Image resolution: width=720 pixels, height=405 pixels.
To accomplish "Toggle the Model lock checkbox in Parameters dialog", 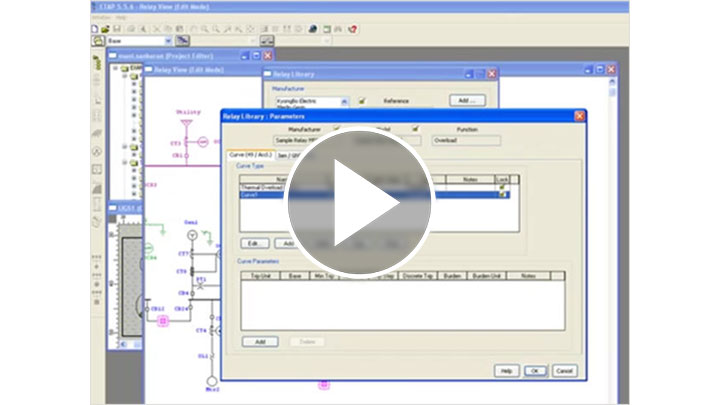I will (x=417, y=129).
